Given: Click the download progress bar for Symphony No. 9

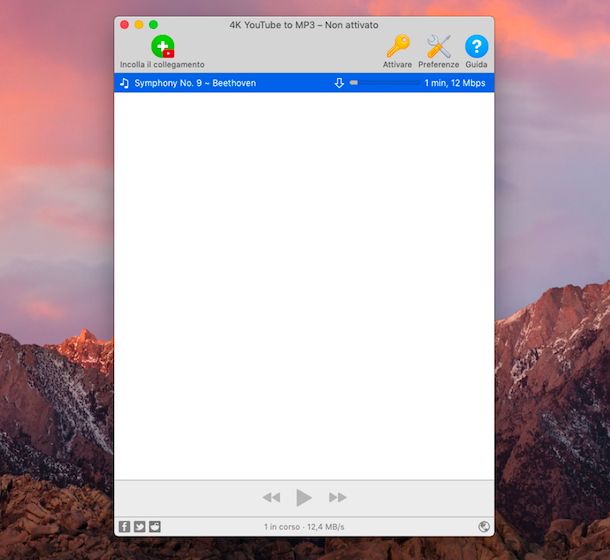Looking at the screenshot, I should coord(384,83).
